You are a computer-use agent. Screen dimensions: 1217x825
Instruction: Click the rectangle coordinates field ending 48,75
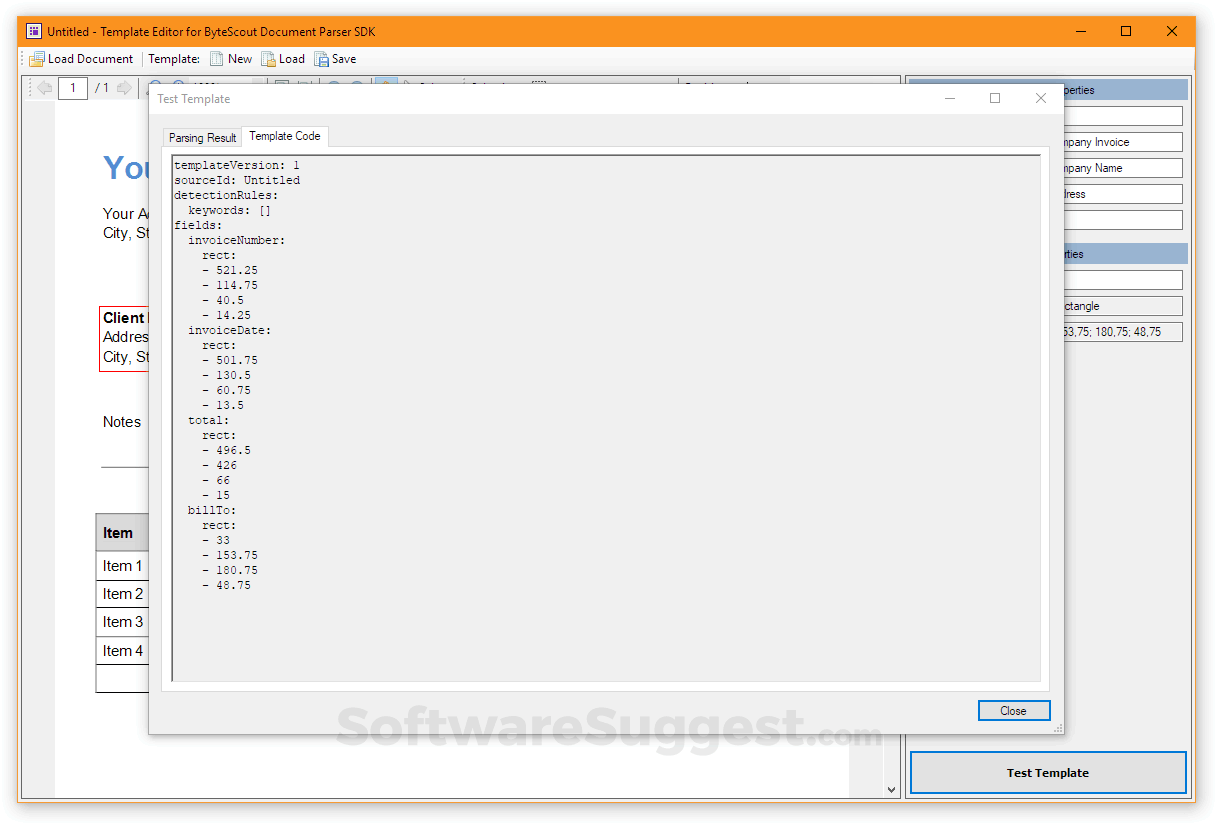[x=1123, y=332]
